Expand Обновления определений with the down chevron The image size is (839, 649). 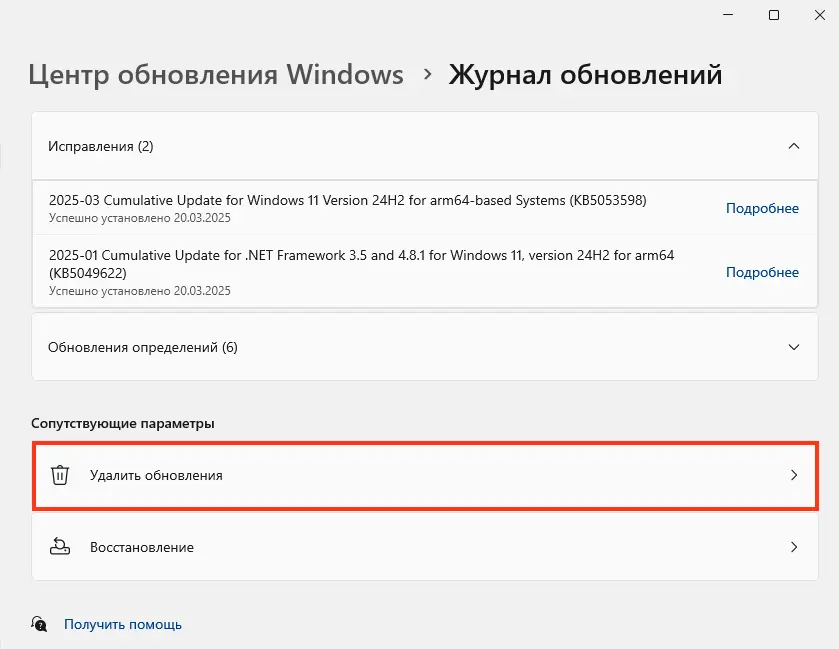click(794, 347)
